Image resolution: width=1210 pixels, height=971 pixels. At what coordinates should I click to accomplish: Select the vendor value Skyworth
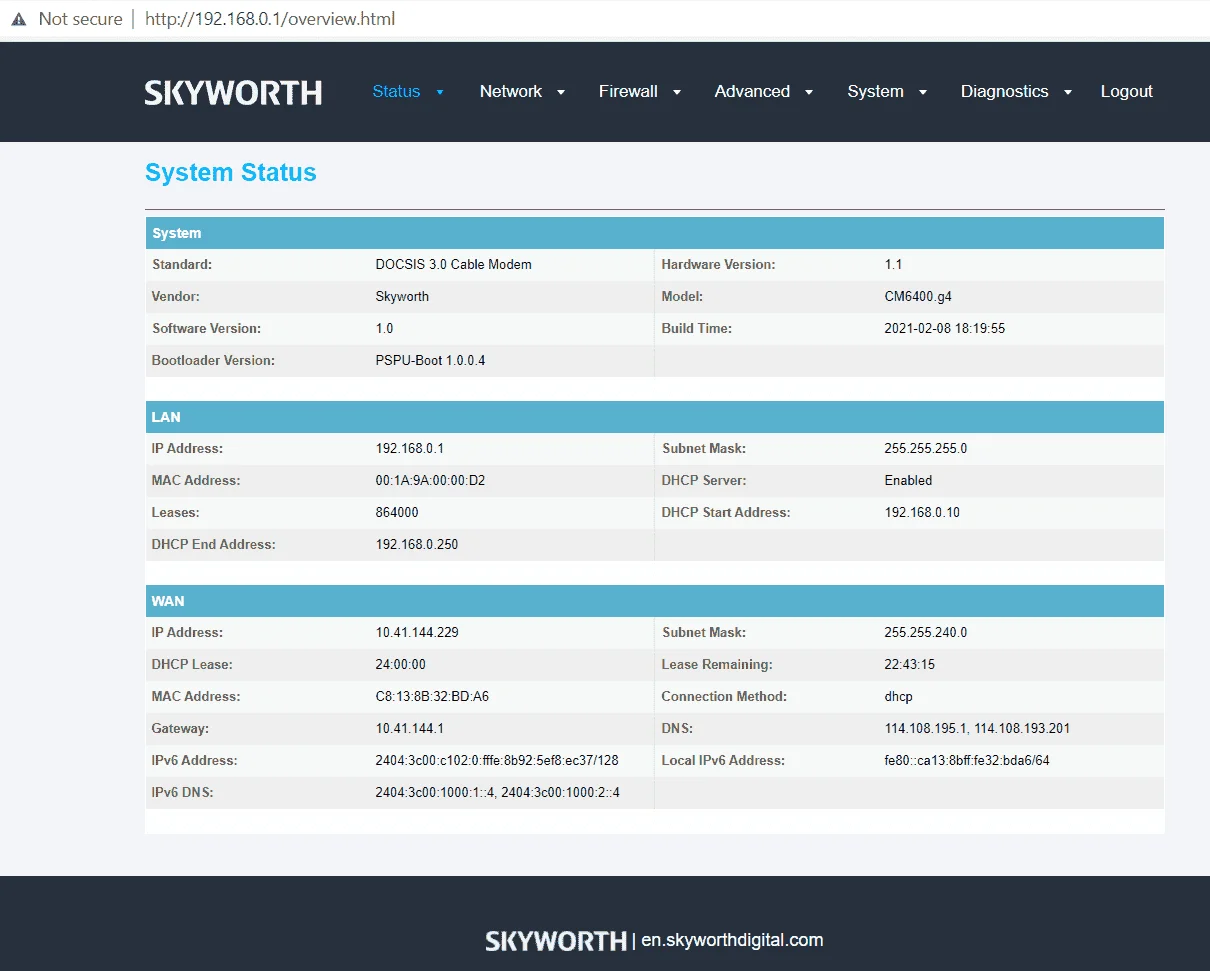403,297
